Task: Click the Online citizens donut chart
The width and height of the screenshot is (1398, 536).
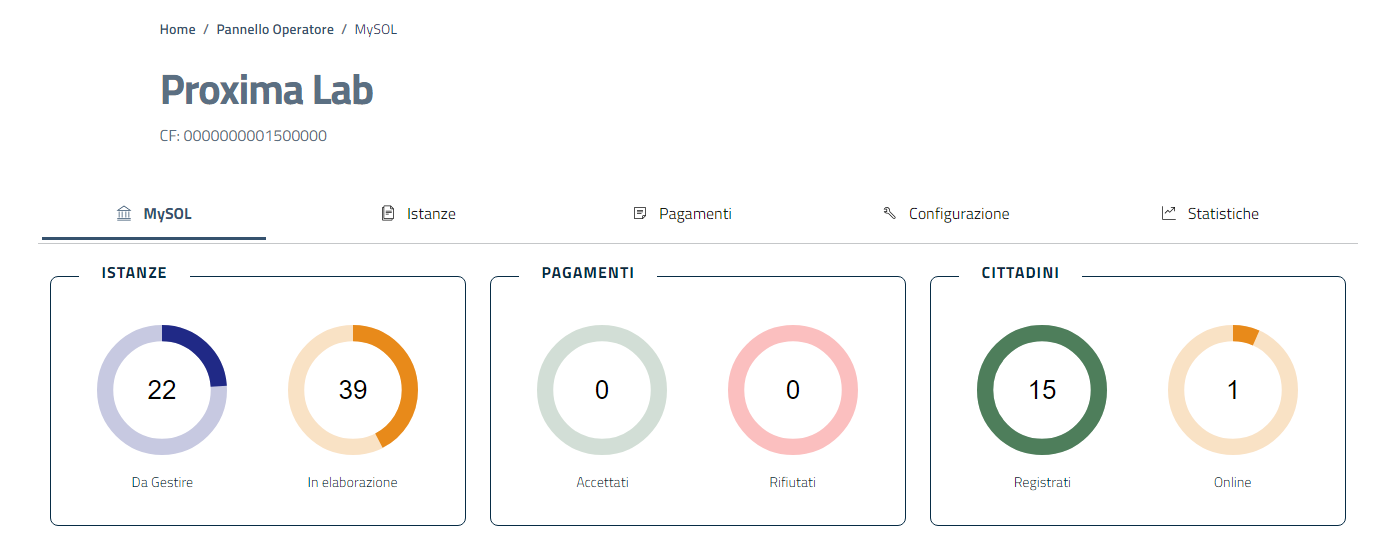Action: pos(1233,390)
